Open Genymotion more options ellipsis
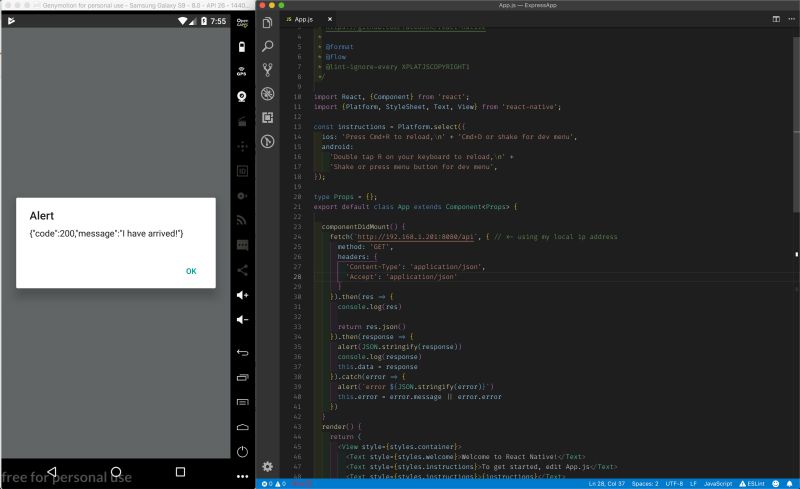Screen dimensions: 800x489 [242, 476]
